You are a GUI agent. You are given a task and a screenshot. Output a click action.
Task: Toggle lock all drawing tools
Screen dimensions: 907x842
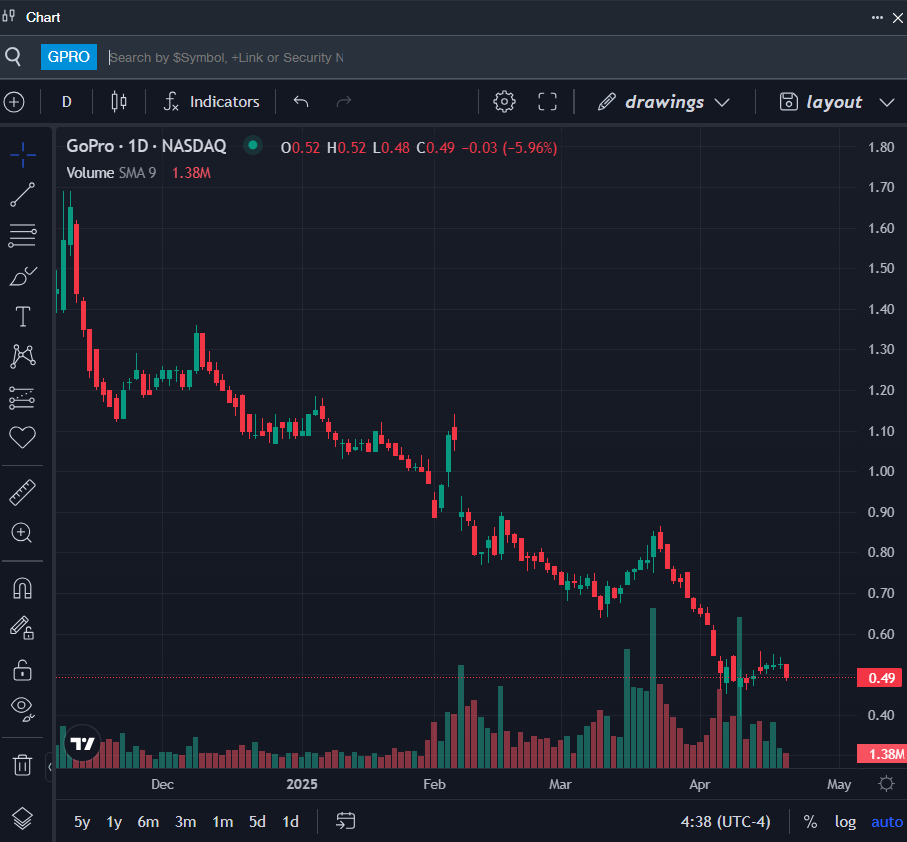tap(23, 670)
